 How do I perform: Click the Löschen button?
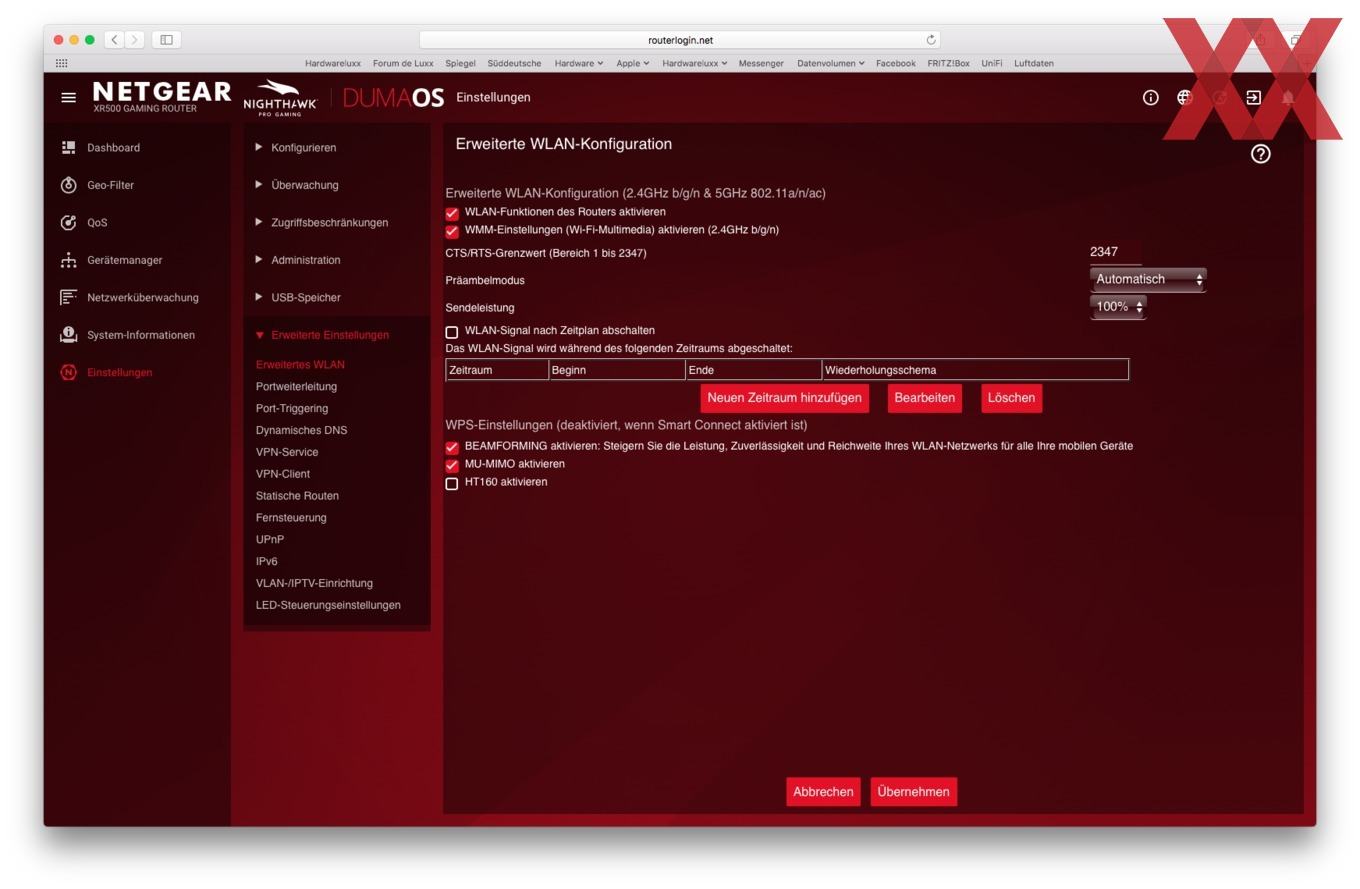(1011, 398)
